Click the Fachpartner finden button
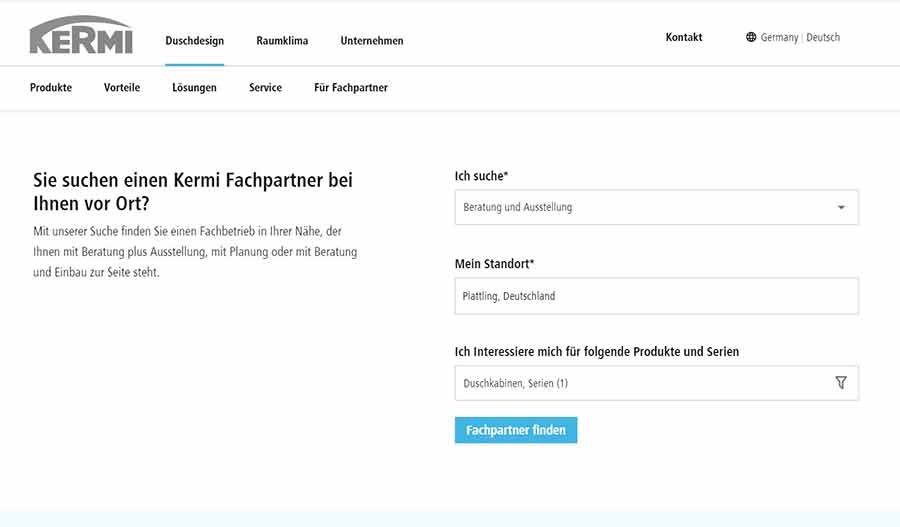The height and width of the screenshot is (527, 900). point(516,430)
